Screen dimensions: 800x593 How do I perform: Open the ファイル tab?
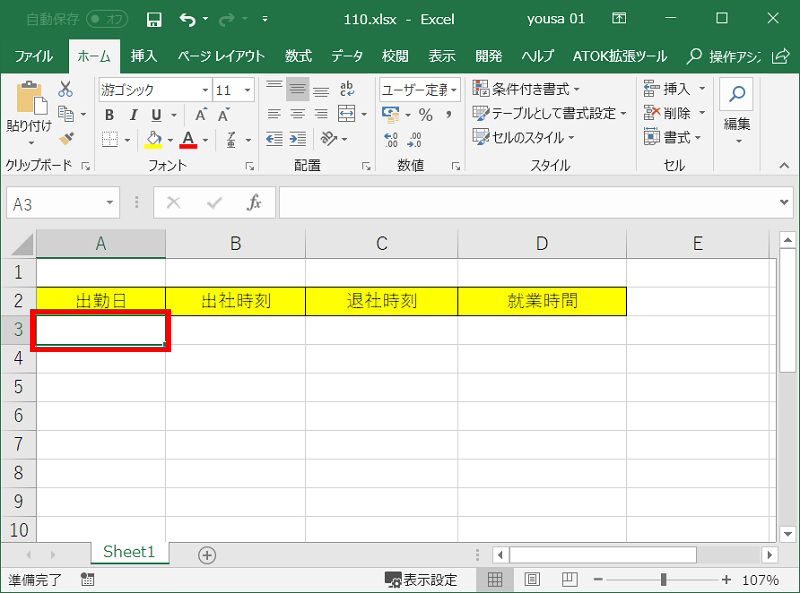click(34, 56)
